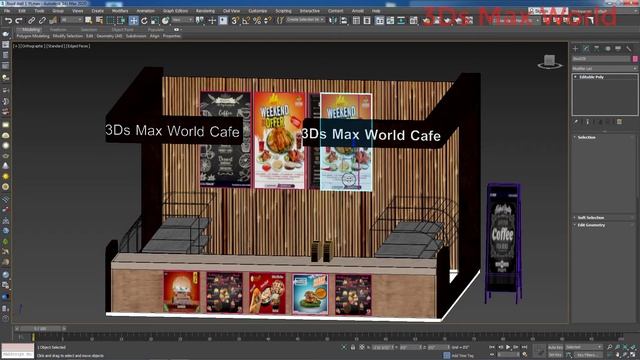Switch to the Object Paint ribbon tab

pos(122,30)
